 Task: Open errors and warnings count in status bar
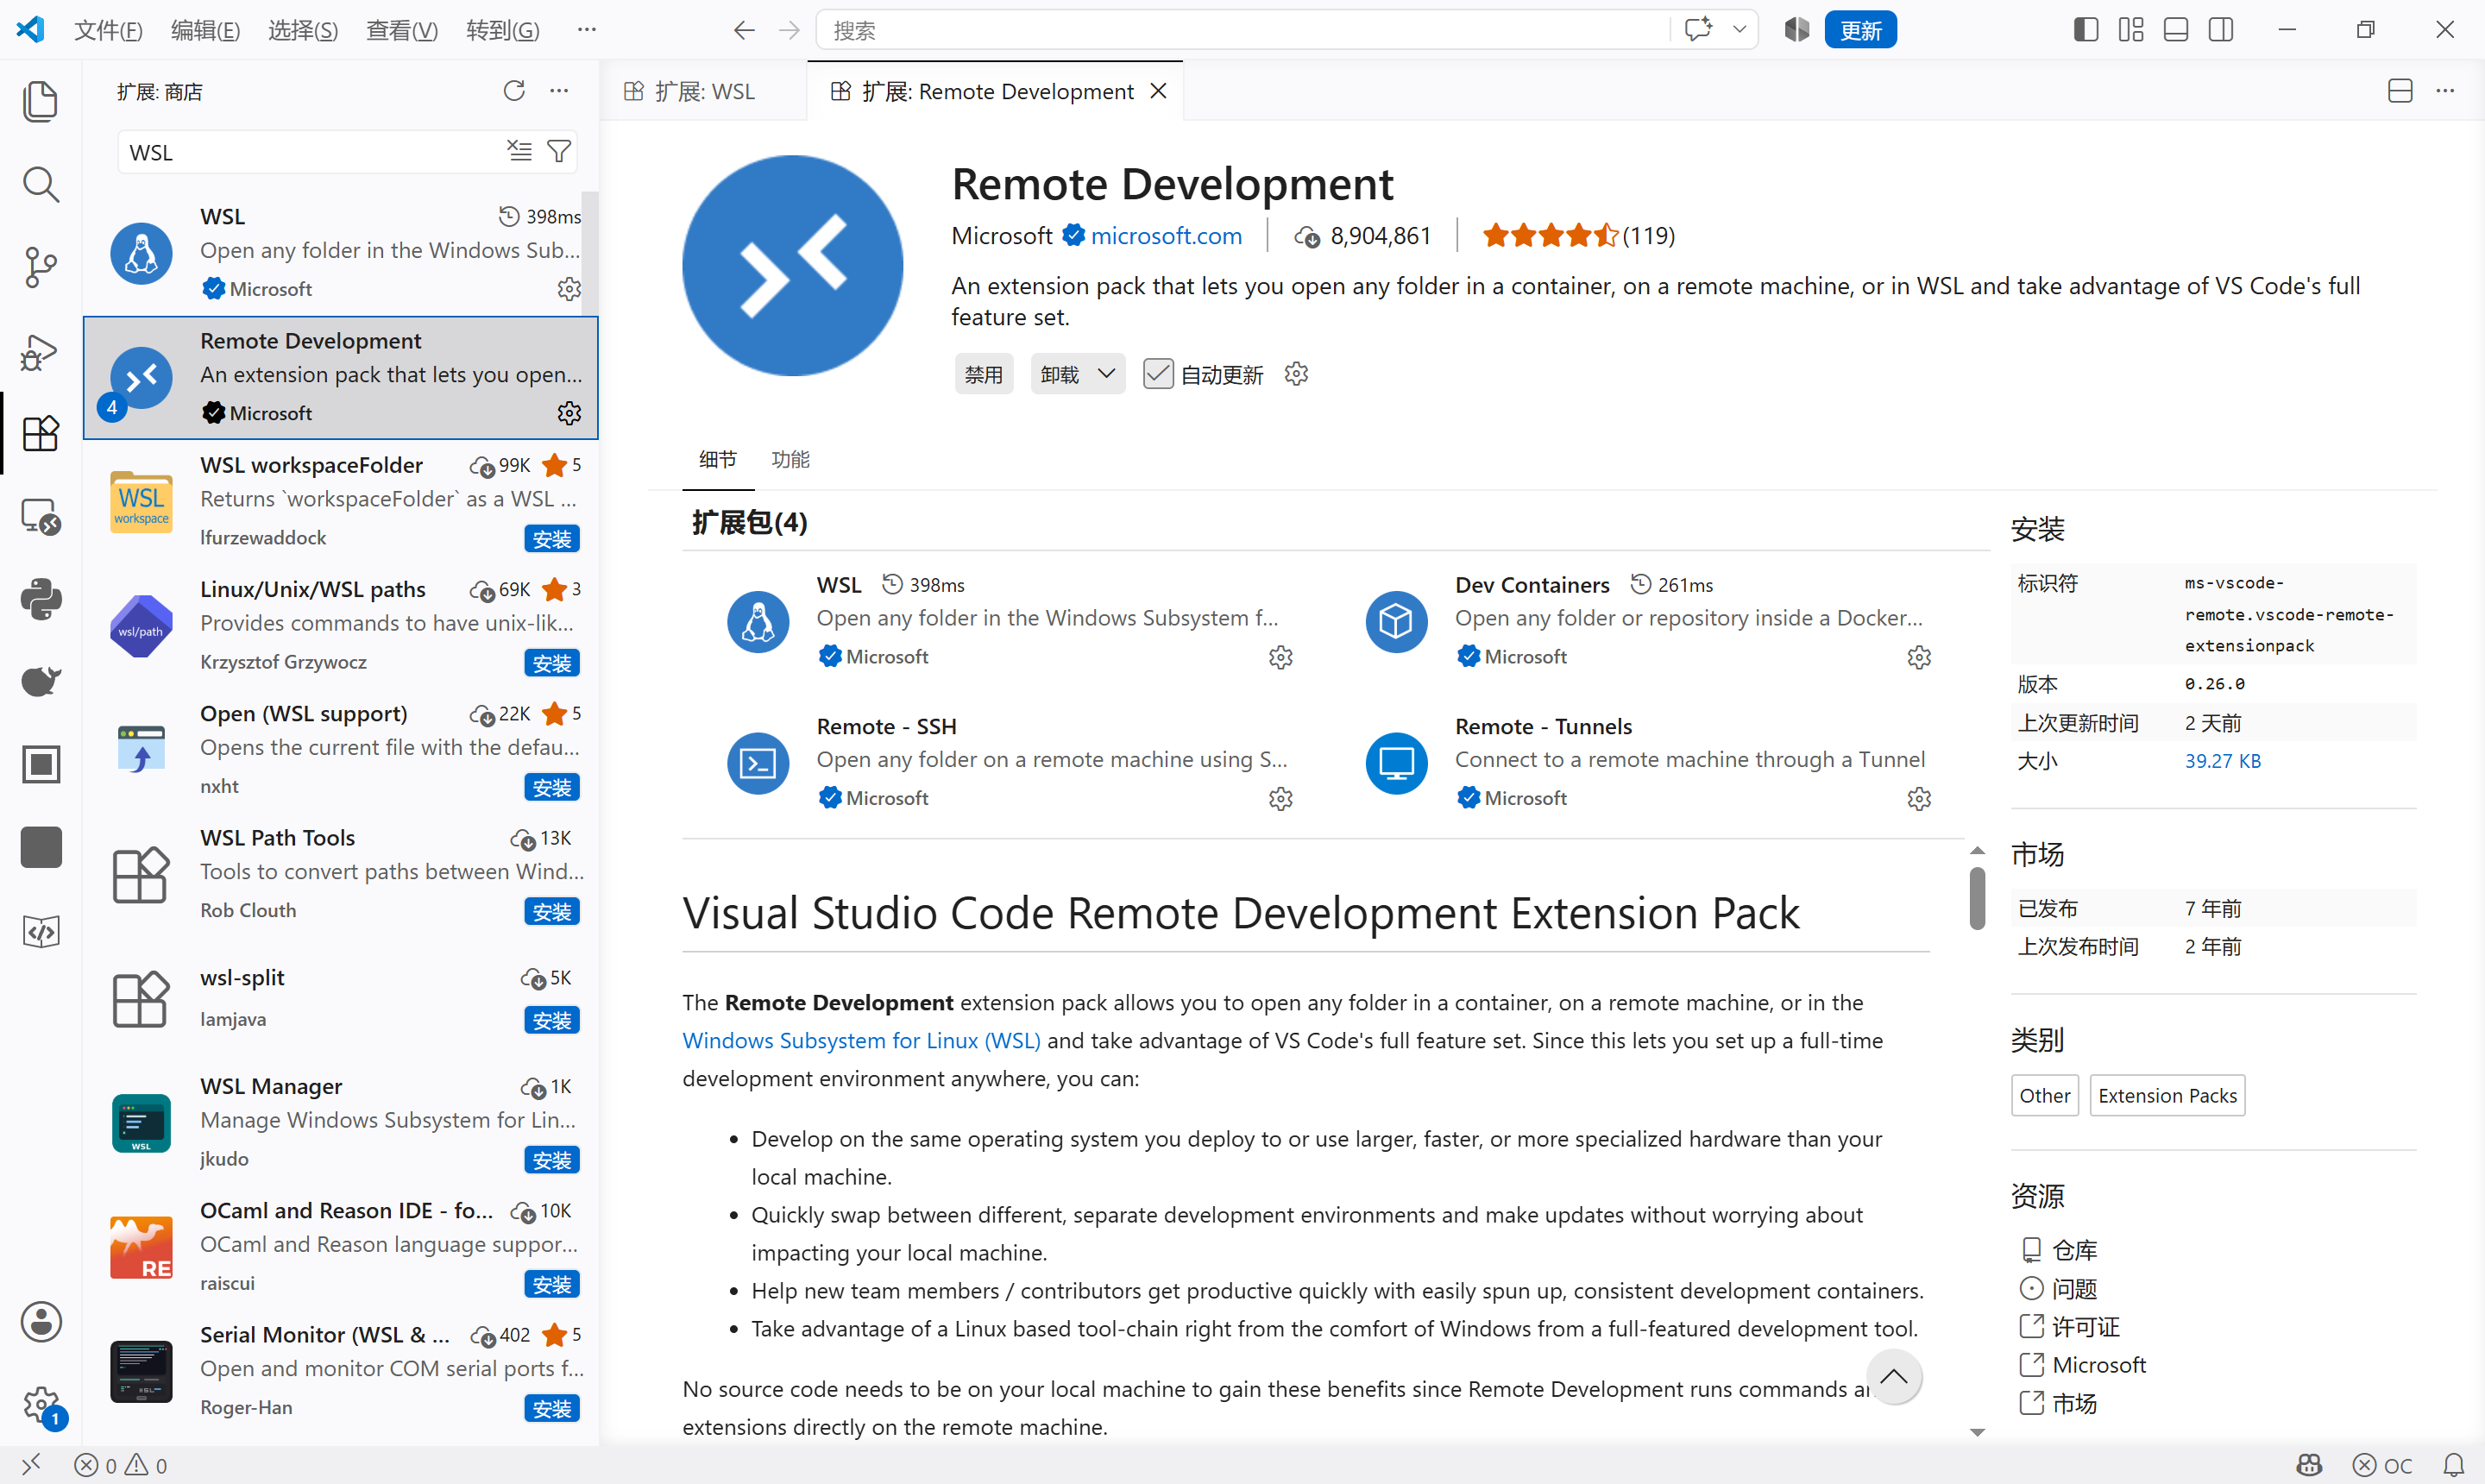(120, 1465)
